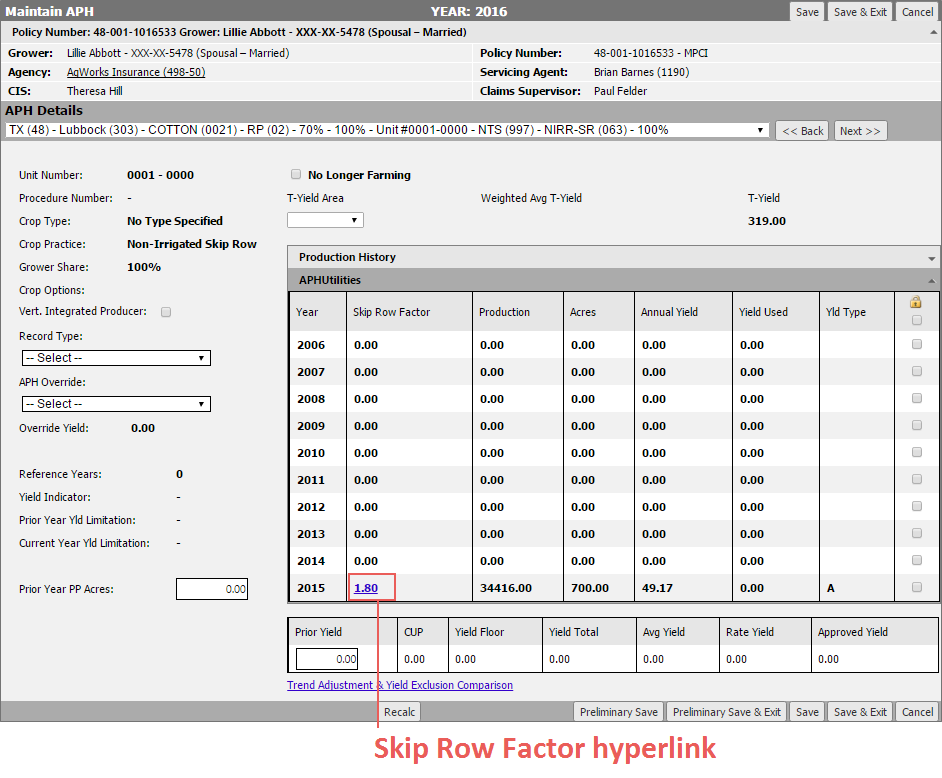
Task: Check the 2015 row checkbox
Action: click(x=916, y=587)
